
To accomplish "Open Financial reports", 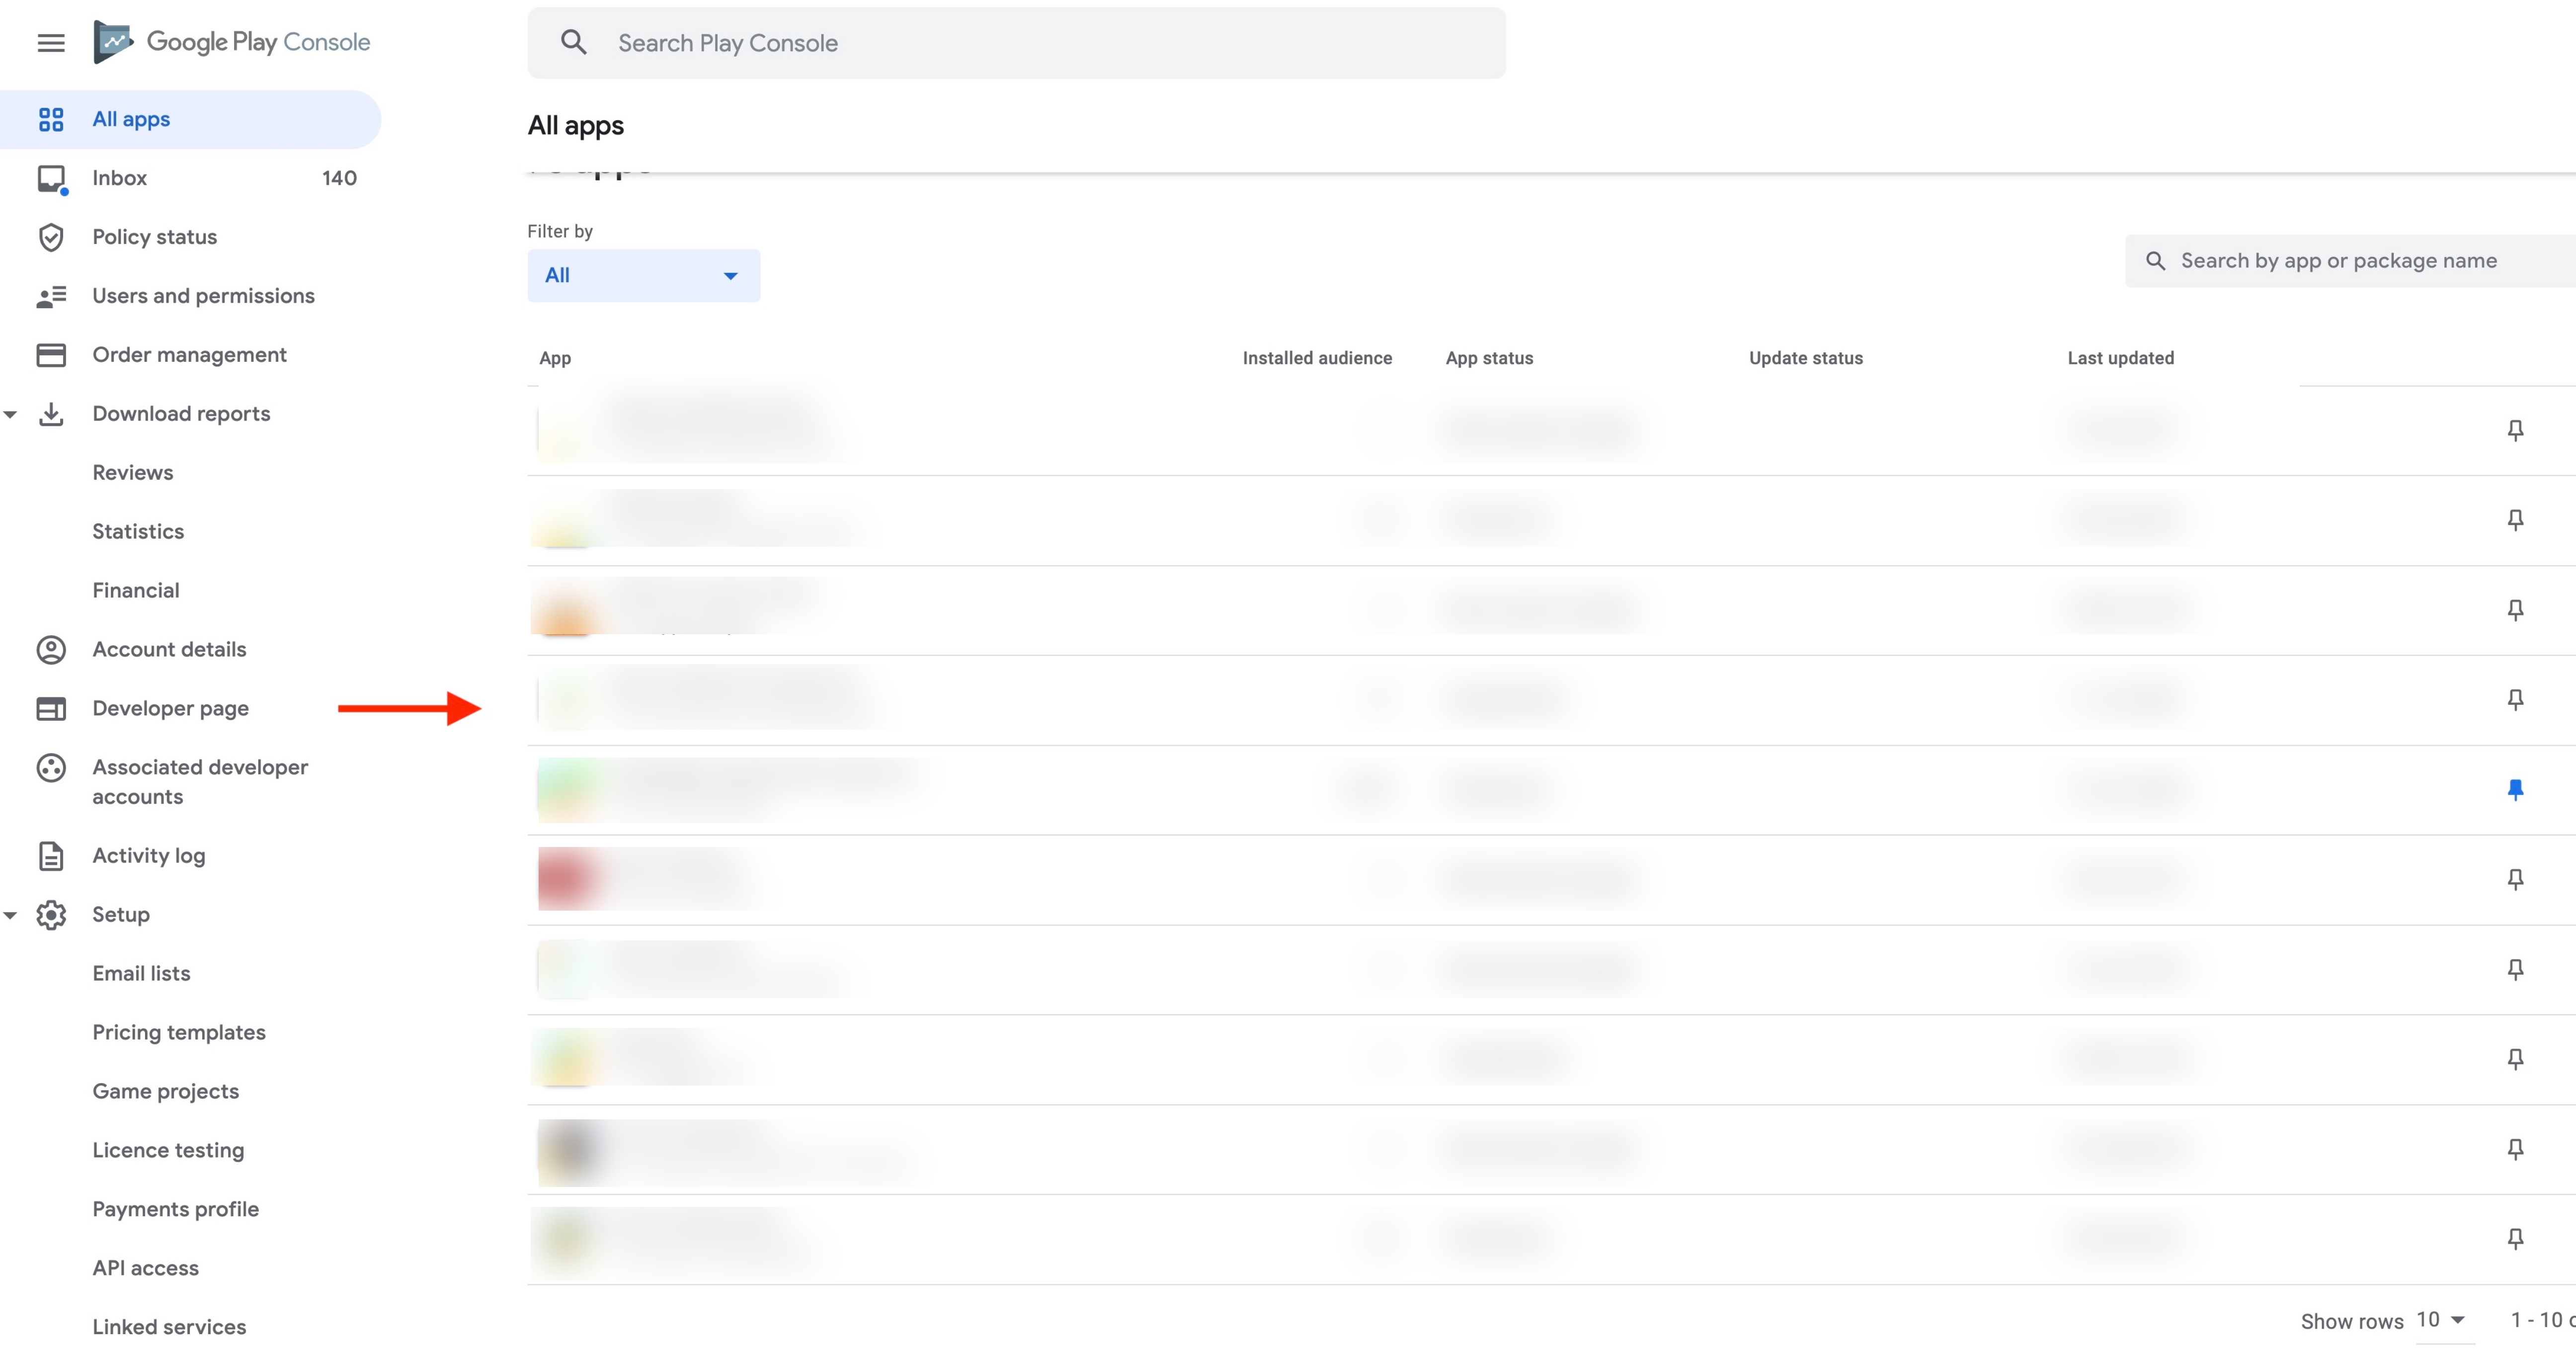I will click(x=136, y=591).
